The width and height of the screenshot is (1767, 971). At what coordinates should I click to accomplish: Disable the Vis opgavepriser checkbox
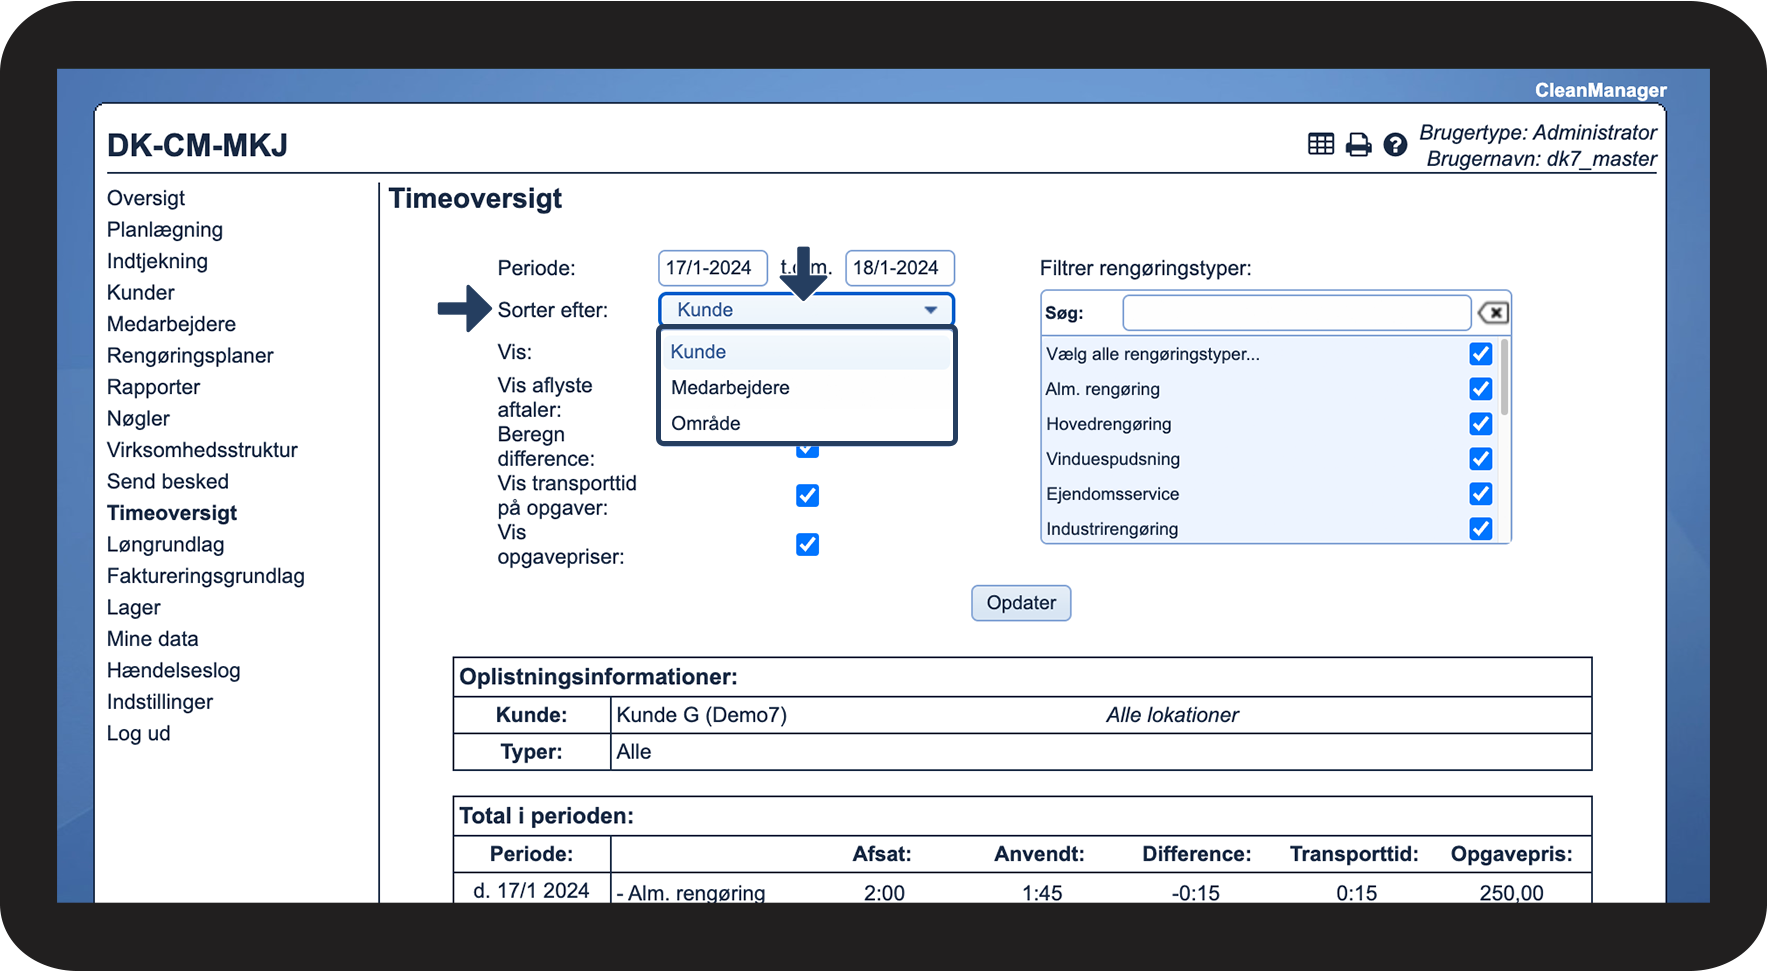[807, 545]
